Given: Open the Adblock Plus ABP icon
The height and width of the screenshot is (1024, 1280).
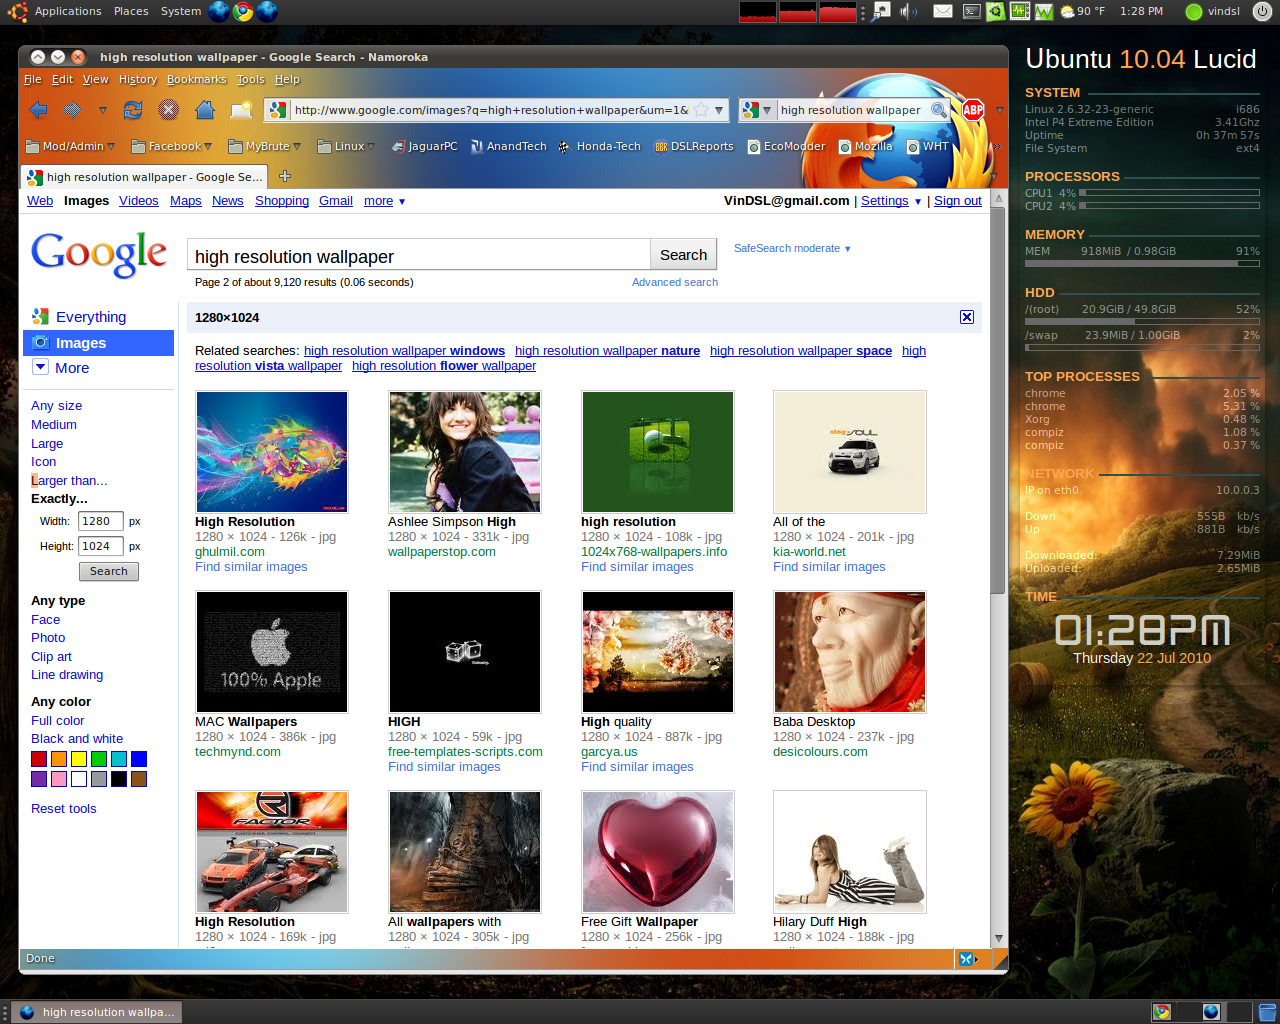Looking at the screenshot, I should click(973, 110).
